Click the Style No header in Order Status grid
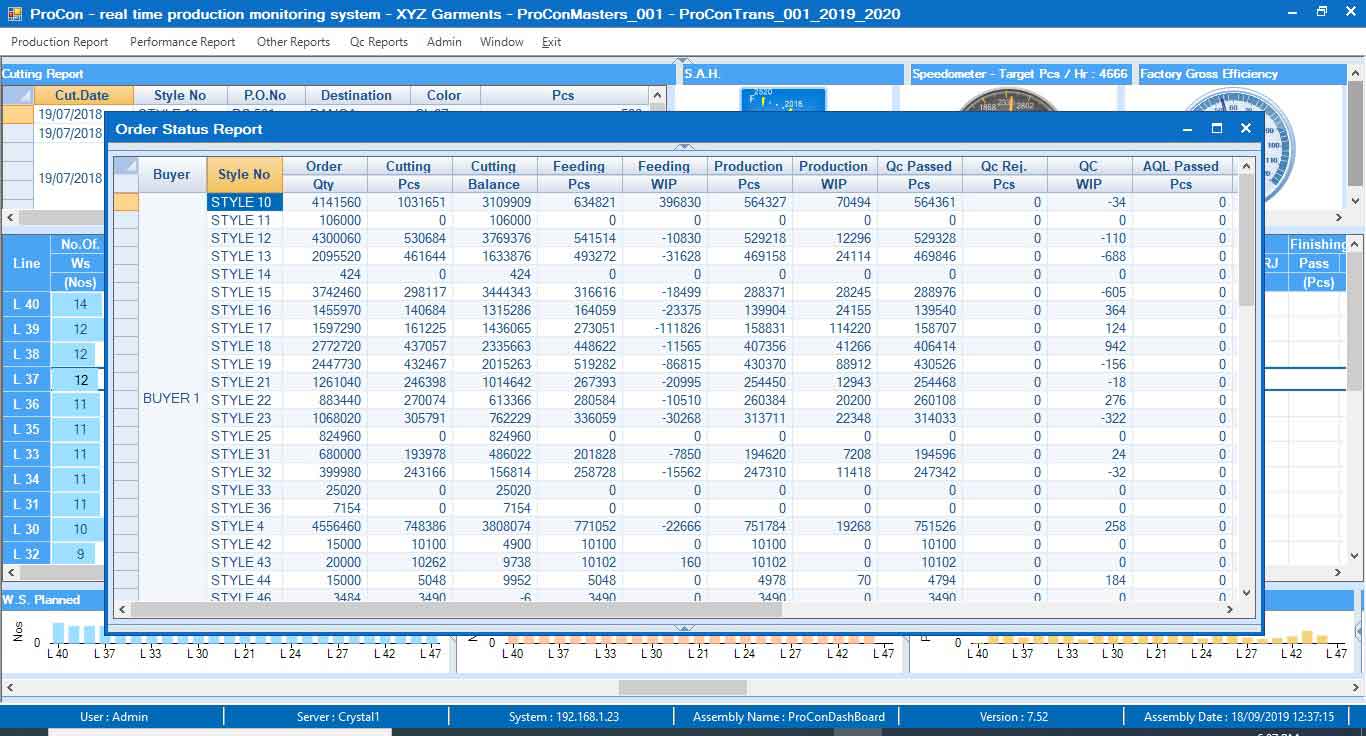This screenshot has width=1366, height=736. pos(244,174)
